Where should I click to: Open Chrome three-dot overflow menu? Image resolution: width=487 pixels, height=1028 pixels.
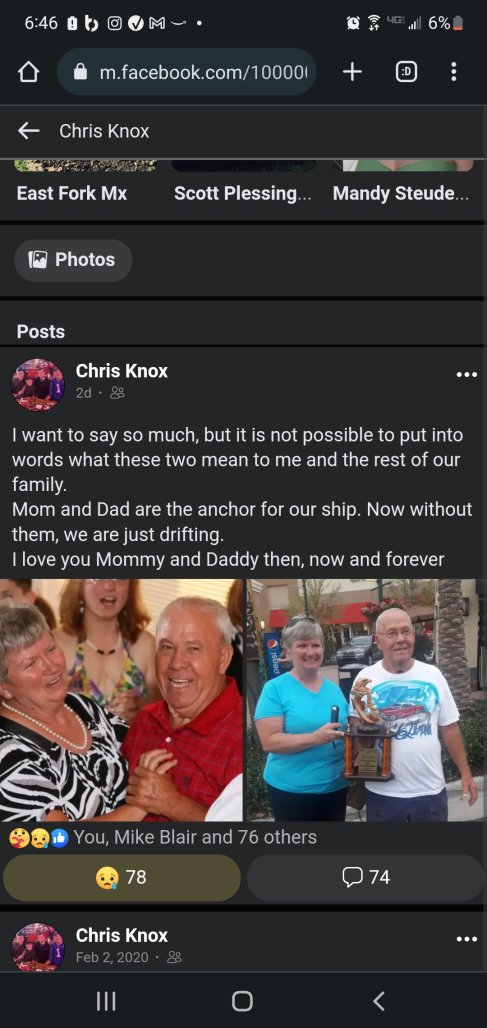[454, 72]
